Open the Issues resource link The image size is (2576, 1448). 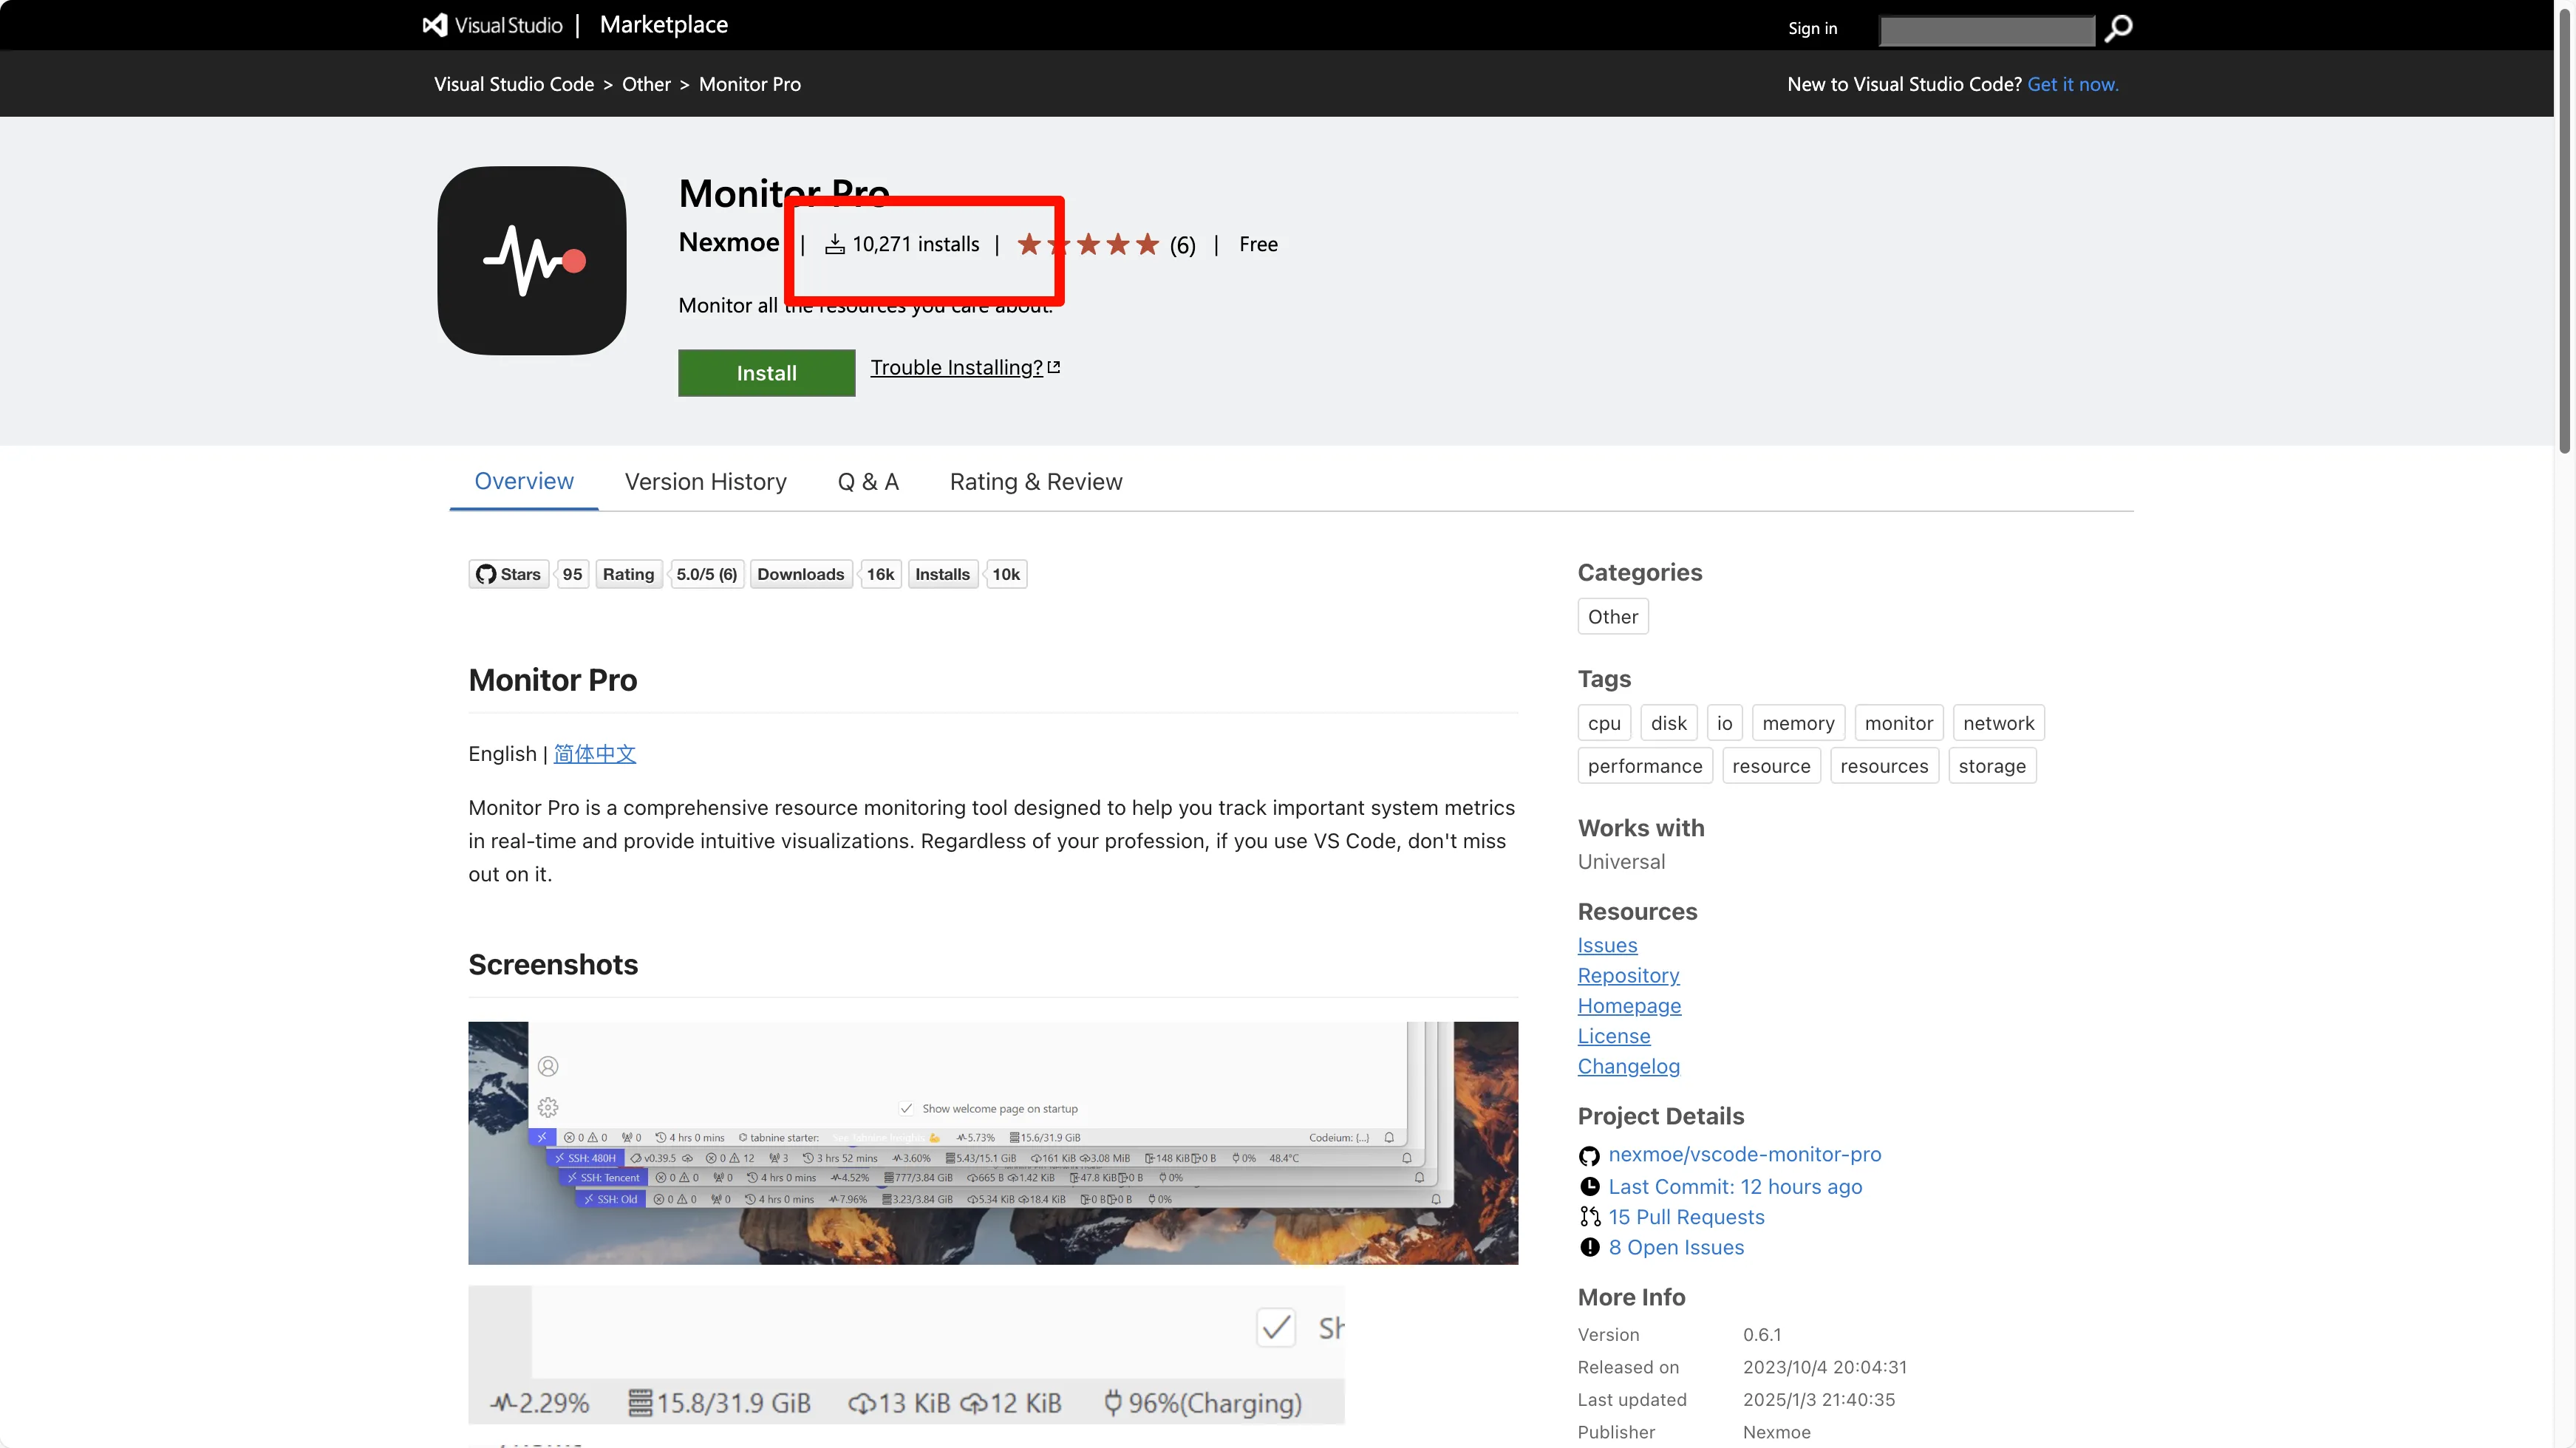point(1607,945)
